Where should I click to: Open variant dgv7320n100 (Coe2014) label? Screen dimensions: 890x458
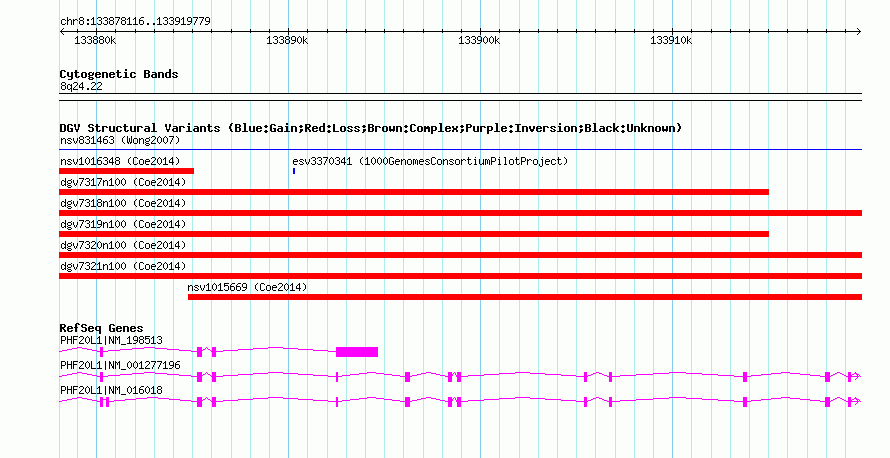(x=123, y=245)
